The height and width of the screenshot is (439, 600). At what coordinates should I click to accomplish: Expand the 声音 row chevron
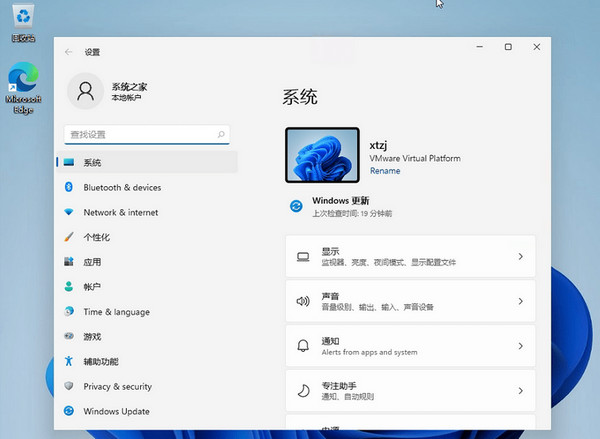(x=520, y=301)
